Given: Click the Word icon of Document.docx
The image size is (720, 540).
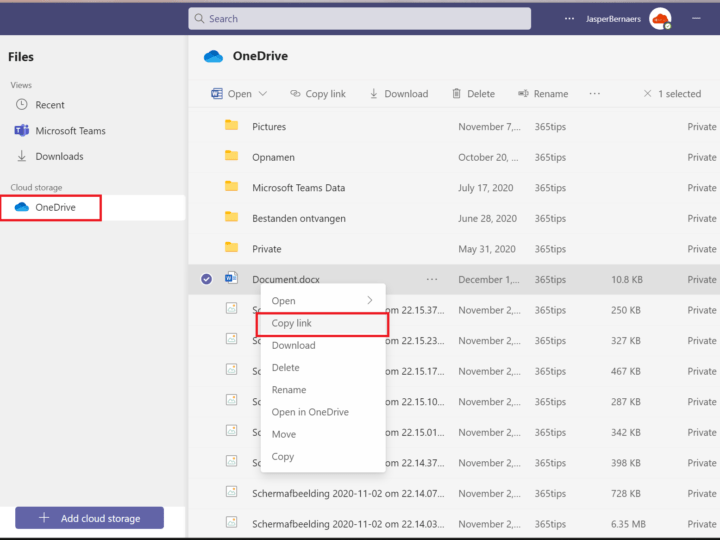Looking at the screenshot, I should click(231, 278).
